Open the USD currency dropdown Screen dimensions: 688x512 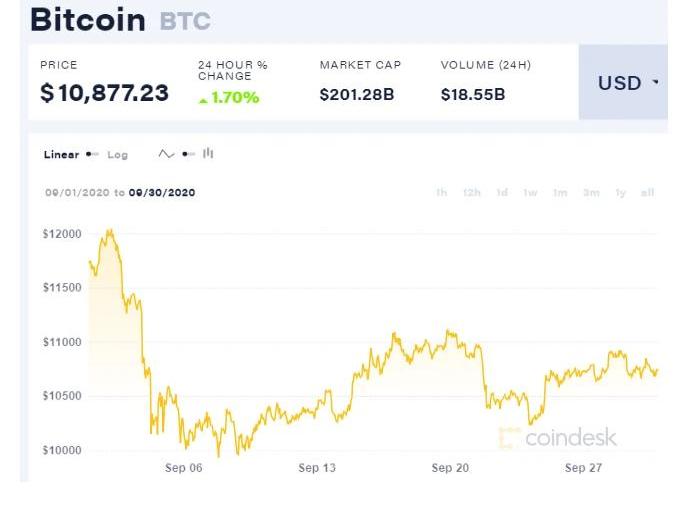[x=622, y=83]
